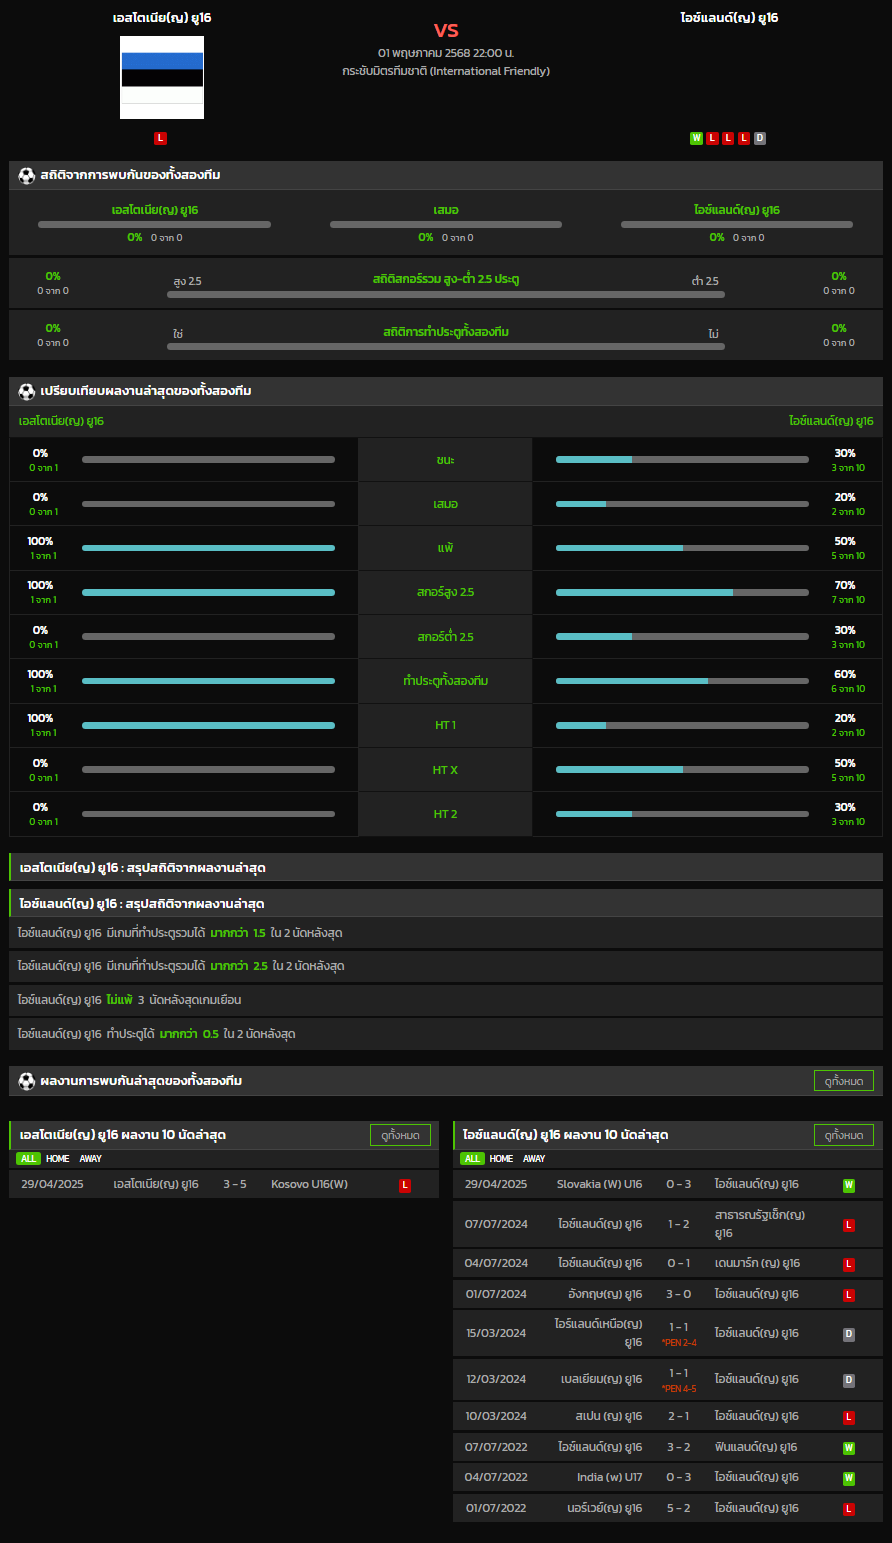
Task: Click the 3 - 5 score in Estonia's results
Action: (x=235, y=1185)
